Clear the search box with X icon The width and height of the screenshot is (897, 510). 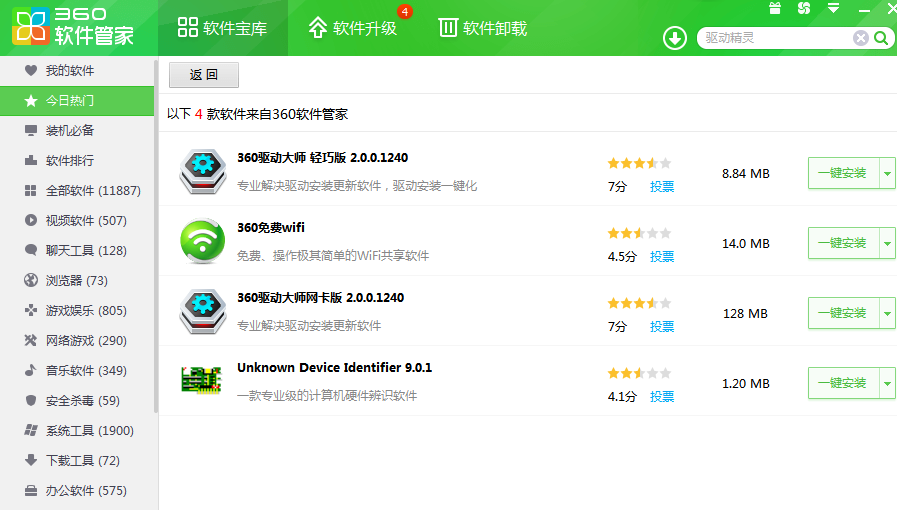(x=860, y=38)
